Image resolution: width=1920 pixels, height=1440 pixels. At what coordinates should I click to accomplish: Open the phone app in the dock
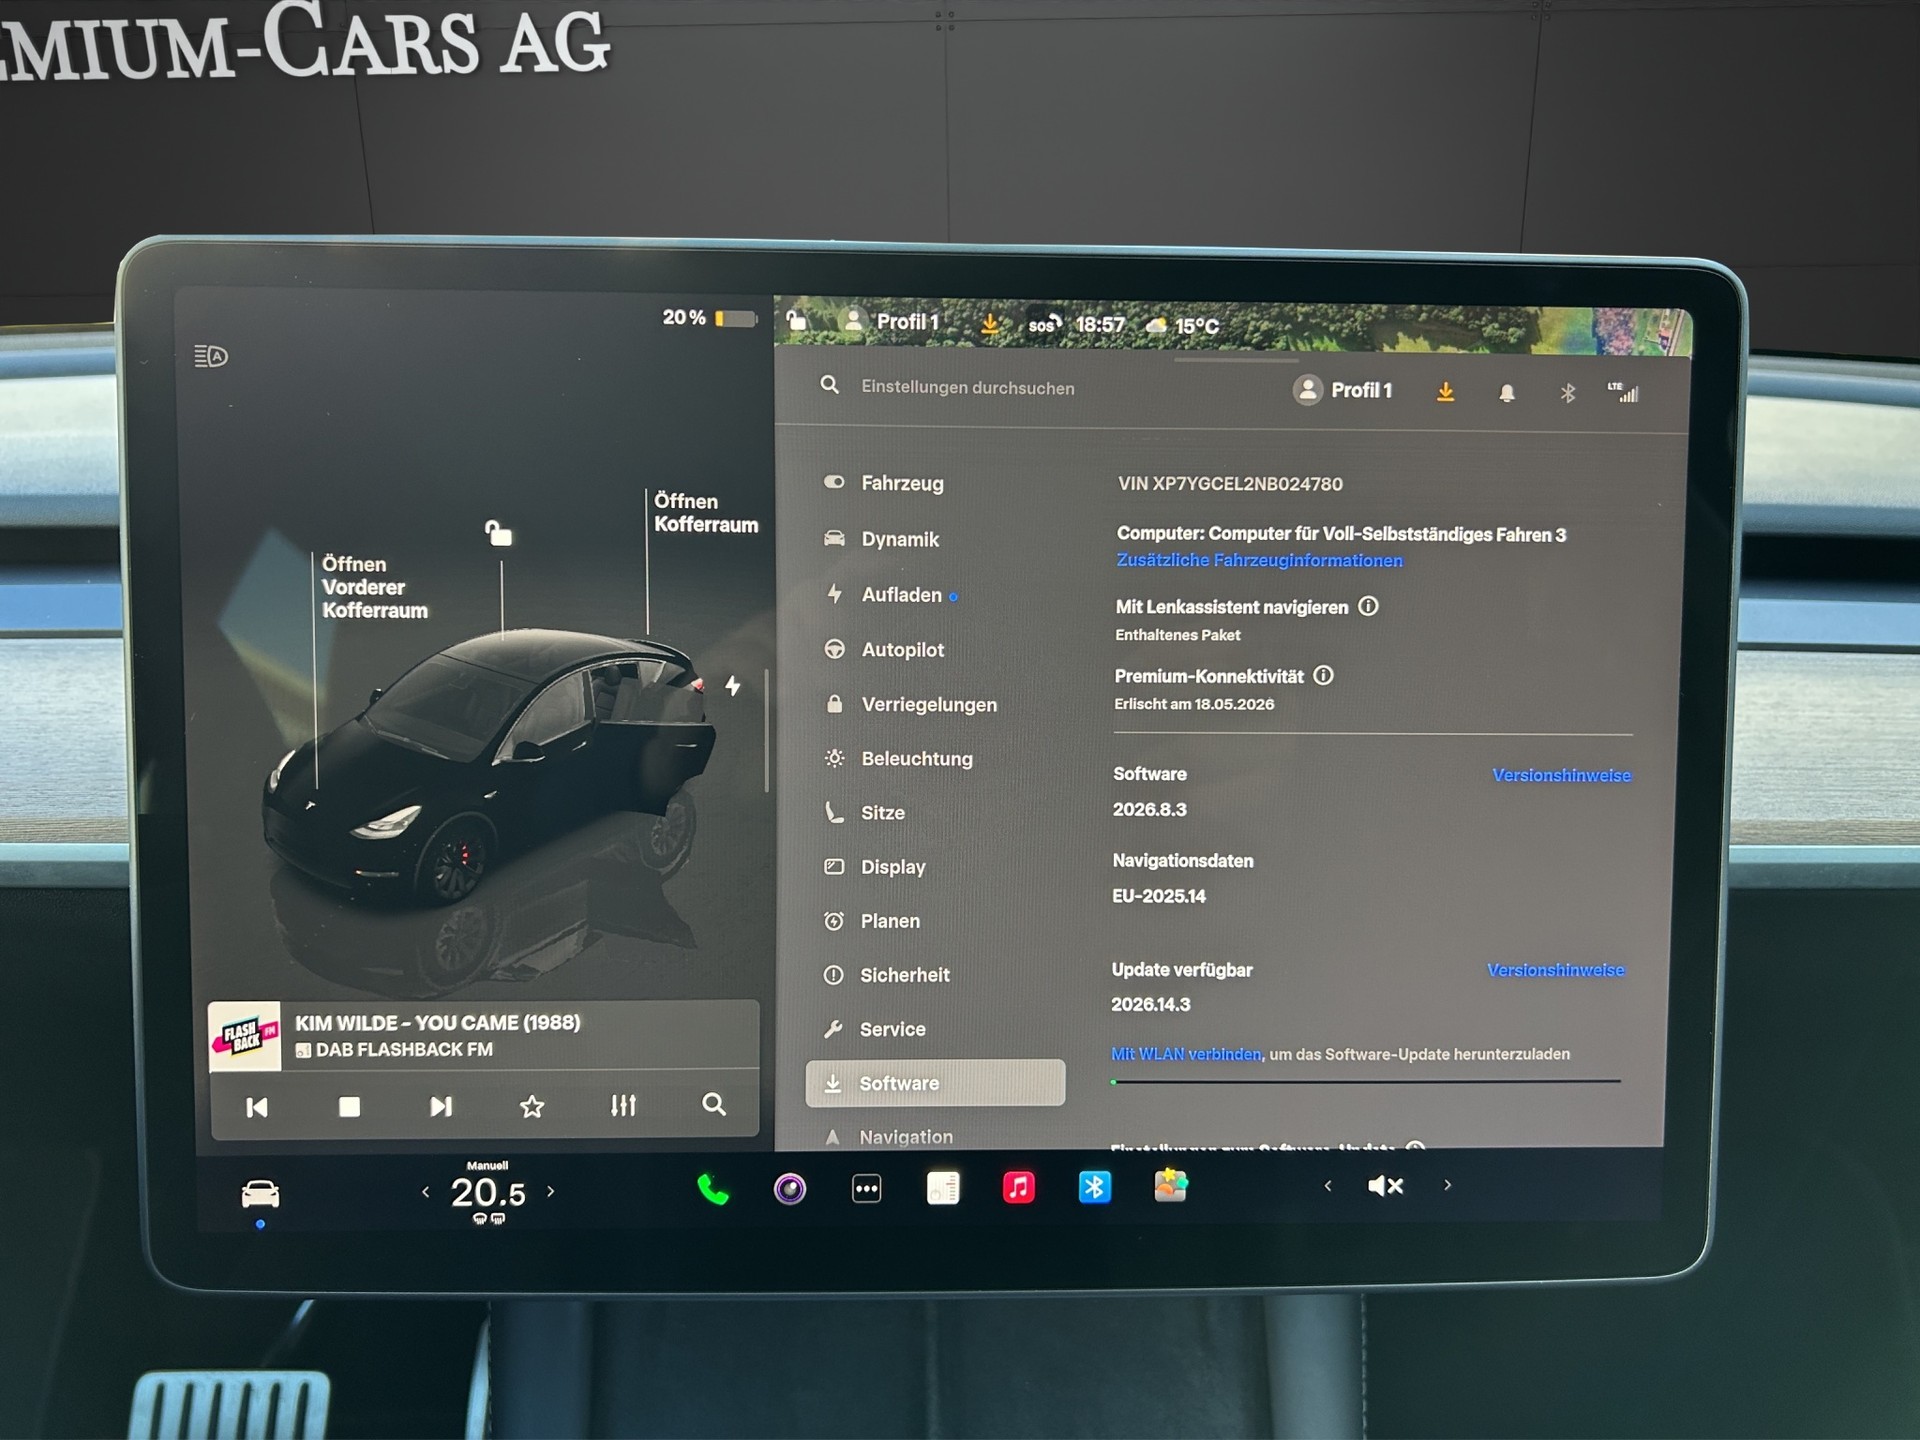[x=713, y=1189]
